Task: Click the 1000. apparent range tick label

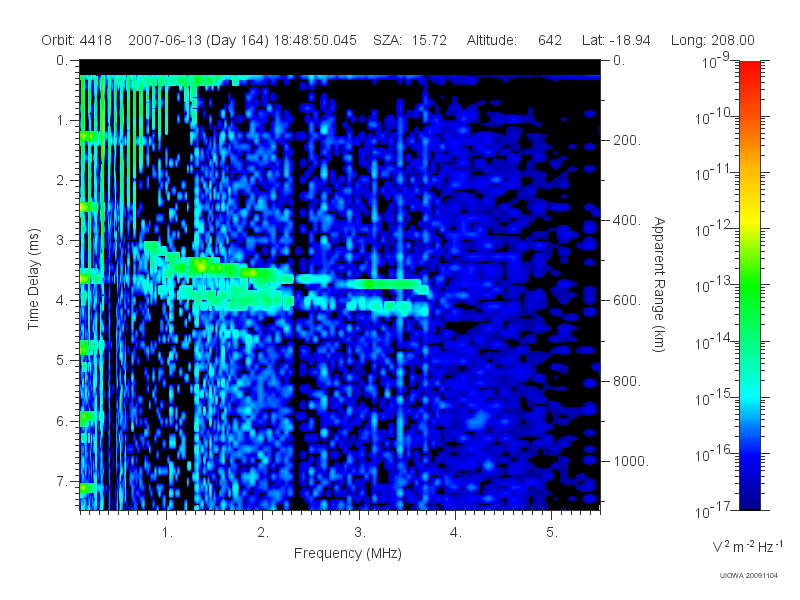Action: pos(631,461)
